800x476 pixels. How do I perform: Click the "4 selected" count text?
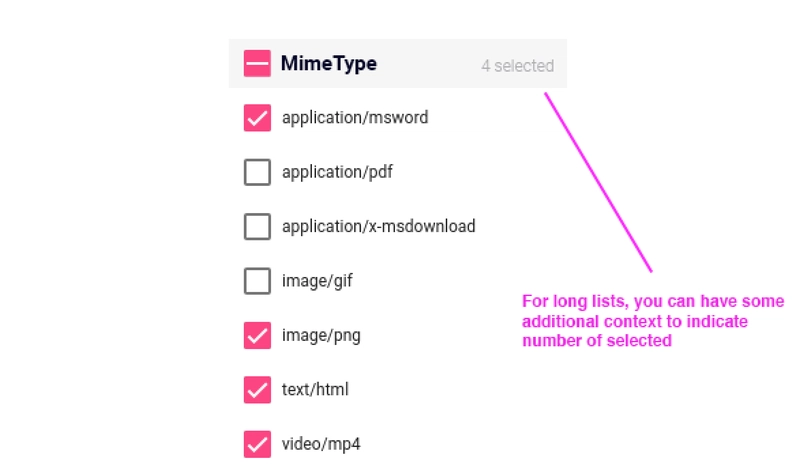517,66
